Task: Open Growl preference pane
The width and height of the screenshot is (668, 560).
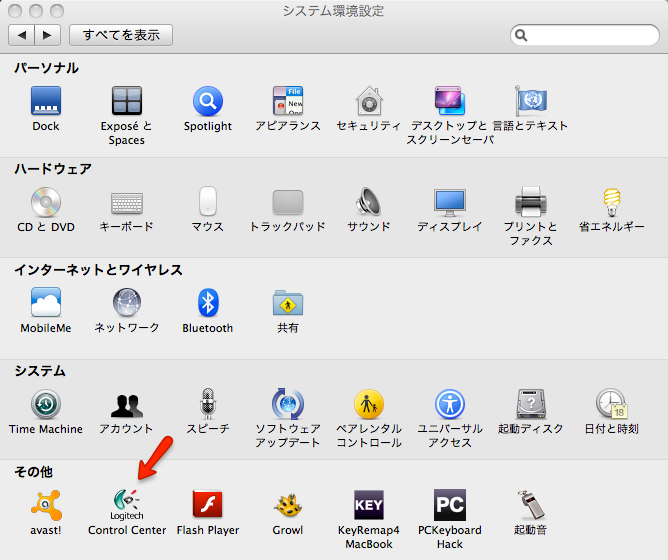Action: point(288,505)
